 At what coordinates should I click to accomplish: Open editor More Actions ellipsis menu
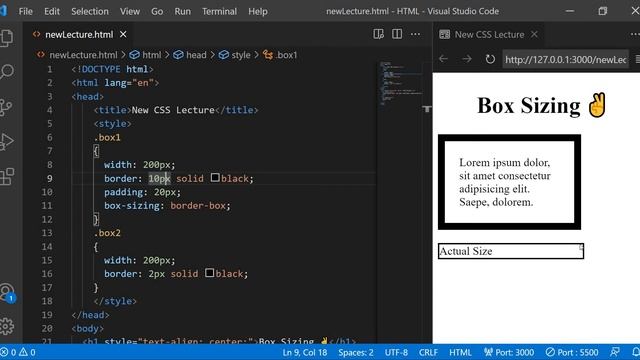point(415,34)
